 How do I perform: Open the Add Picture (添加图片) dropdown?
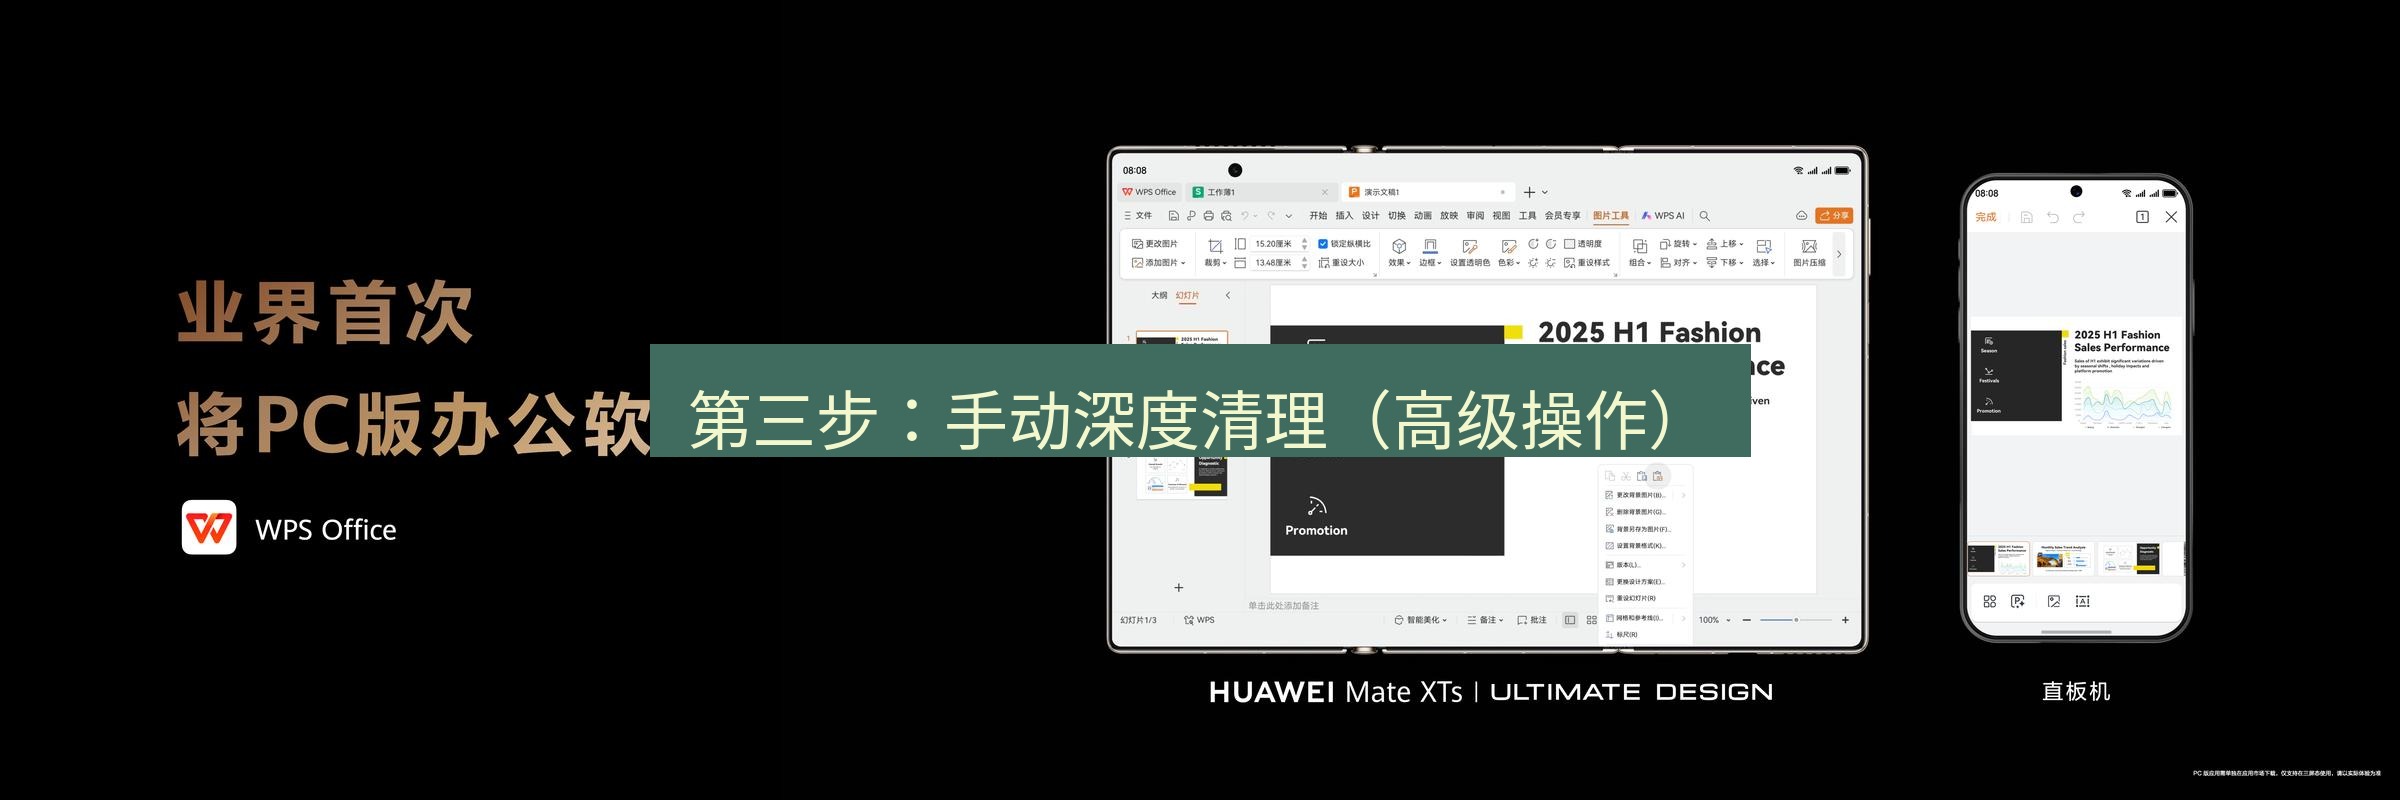point(1160,263)
